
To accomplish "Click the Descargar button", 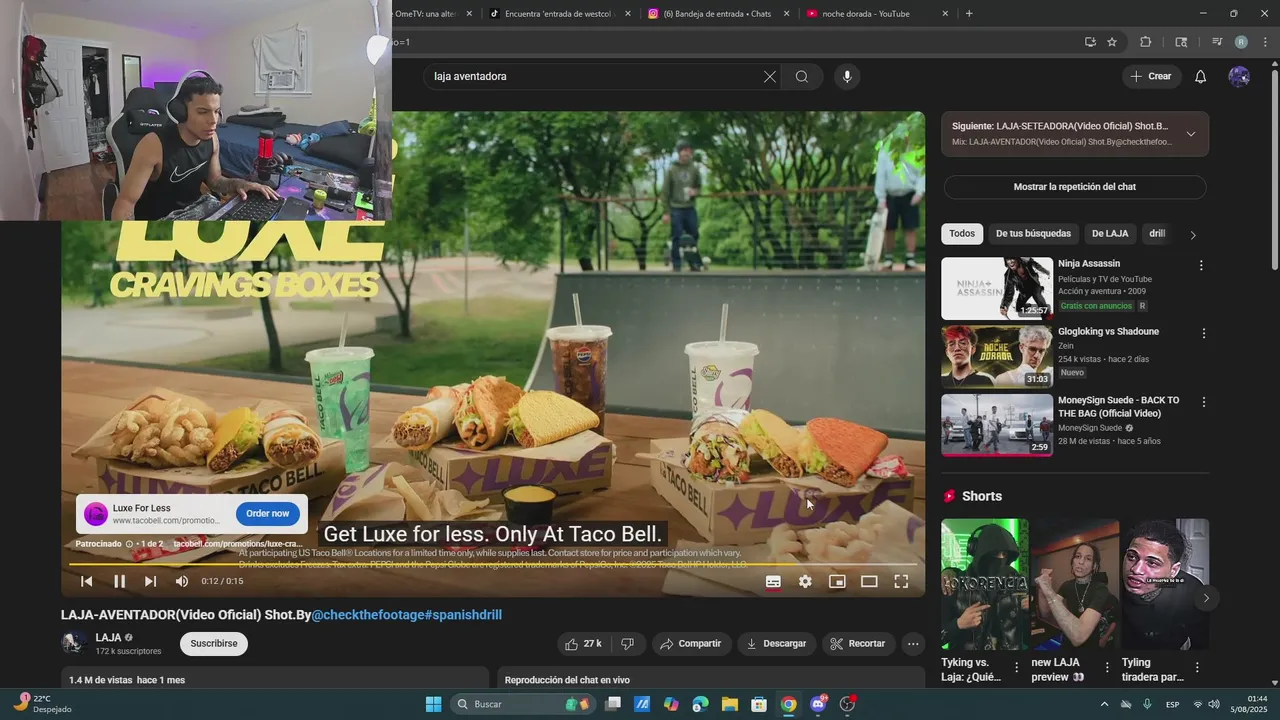I will coord(777,644).
